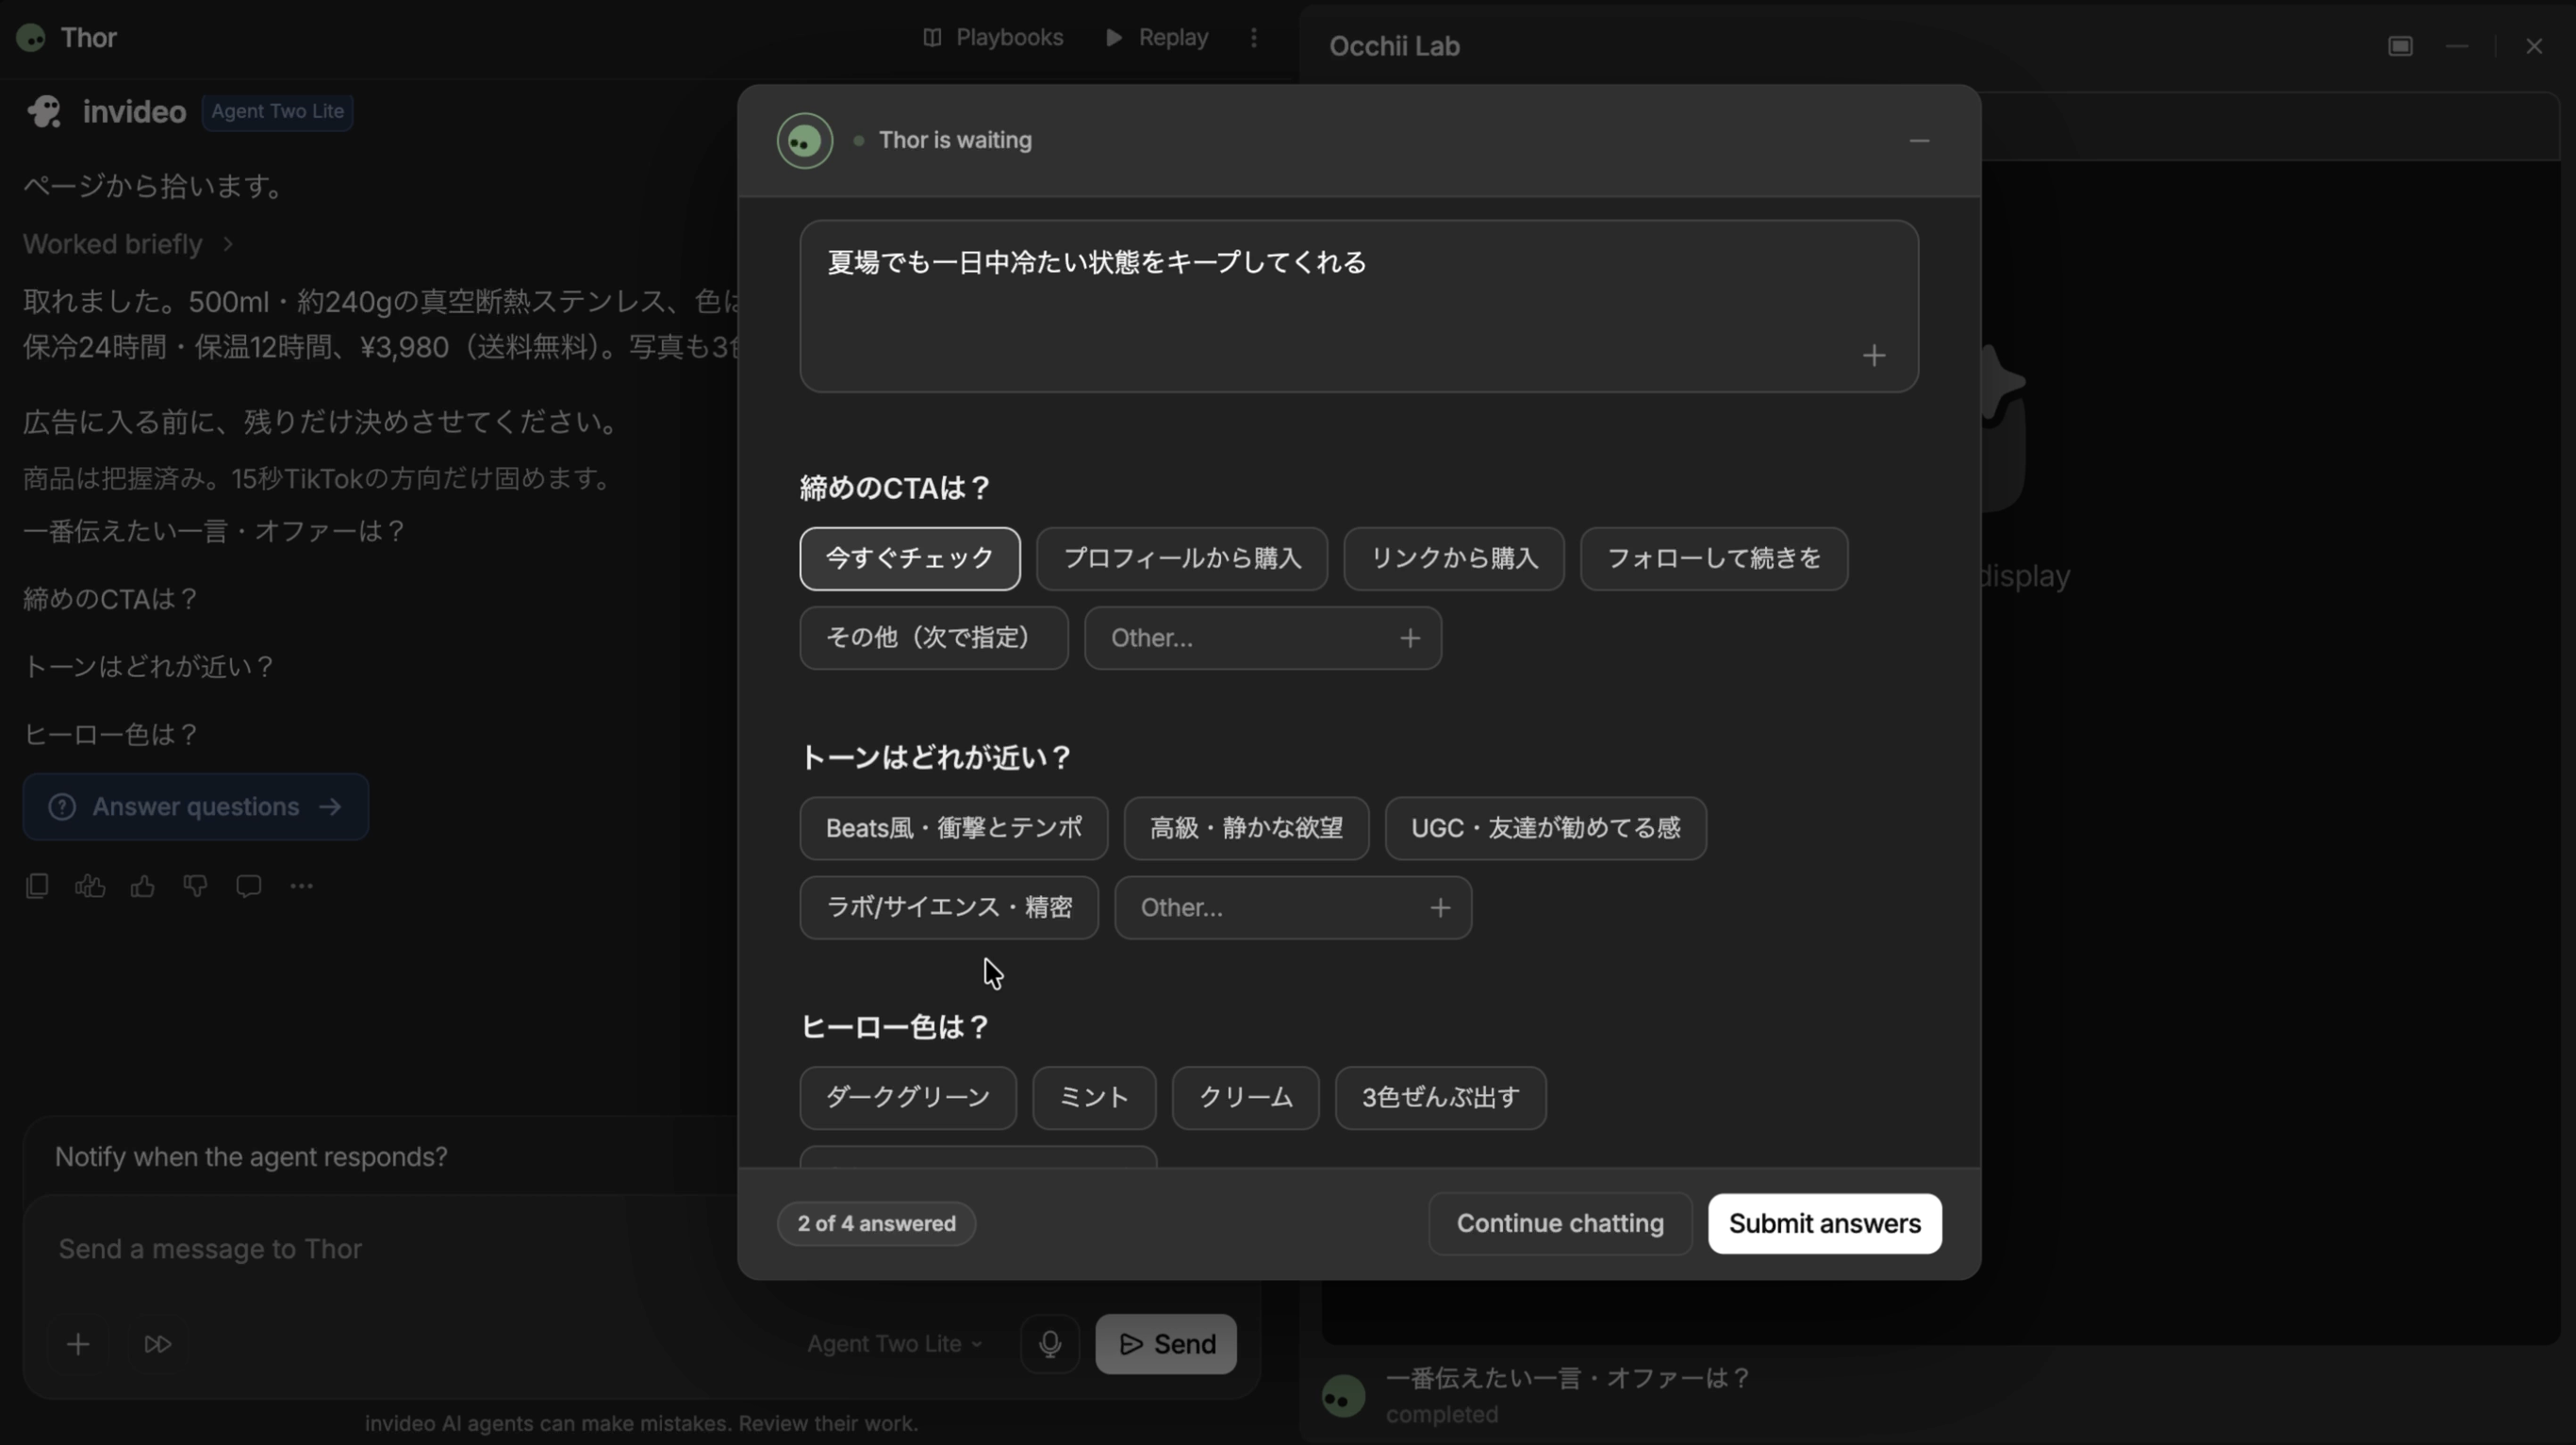2576x1445 pixels.
Task: Open the Agent Two Lite model dropdown
Action: click(894, 1345)
